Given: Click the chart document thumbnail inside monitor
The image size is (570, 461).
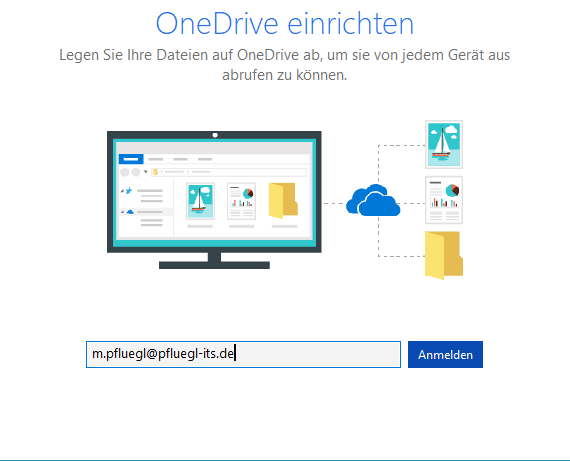Looking at the screenshot, I should pos(241,201).
